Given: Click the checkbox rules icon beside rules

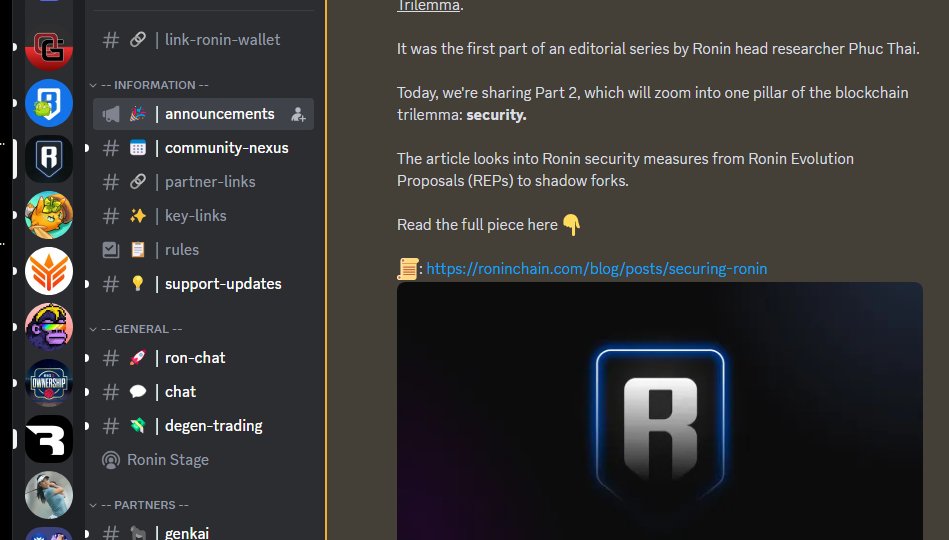Looking at the screenshot, I should coord(111,249).
